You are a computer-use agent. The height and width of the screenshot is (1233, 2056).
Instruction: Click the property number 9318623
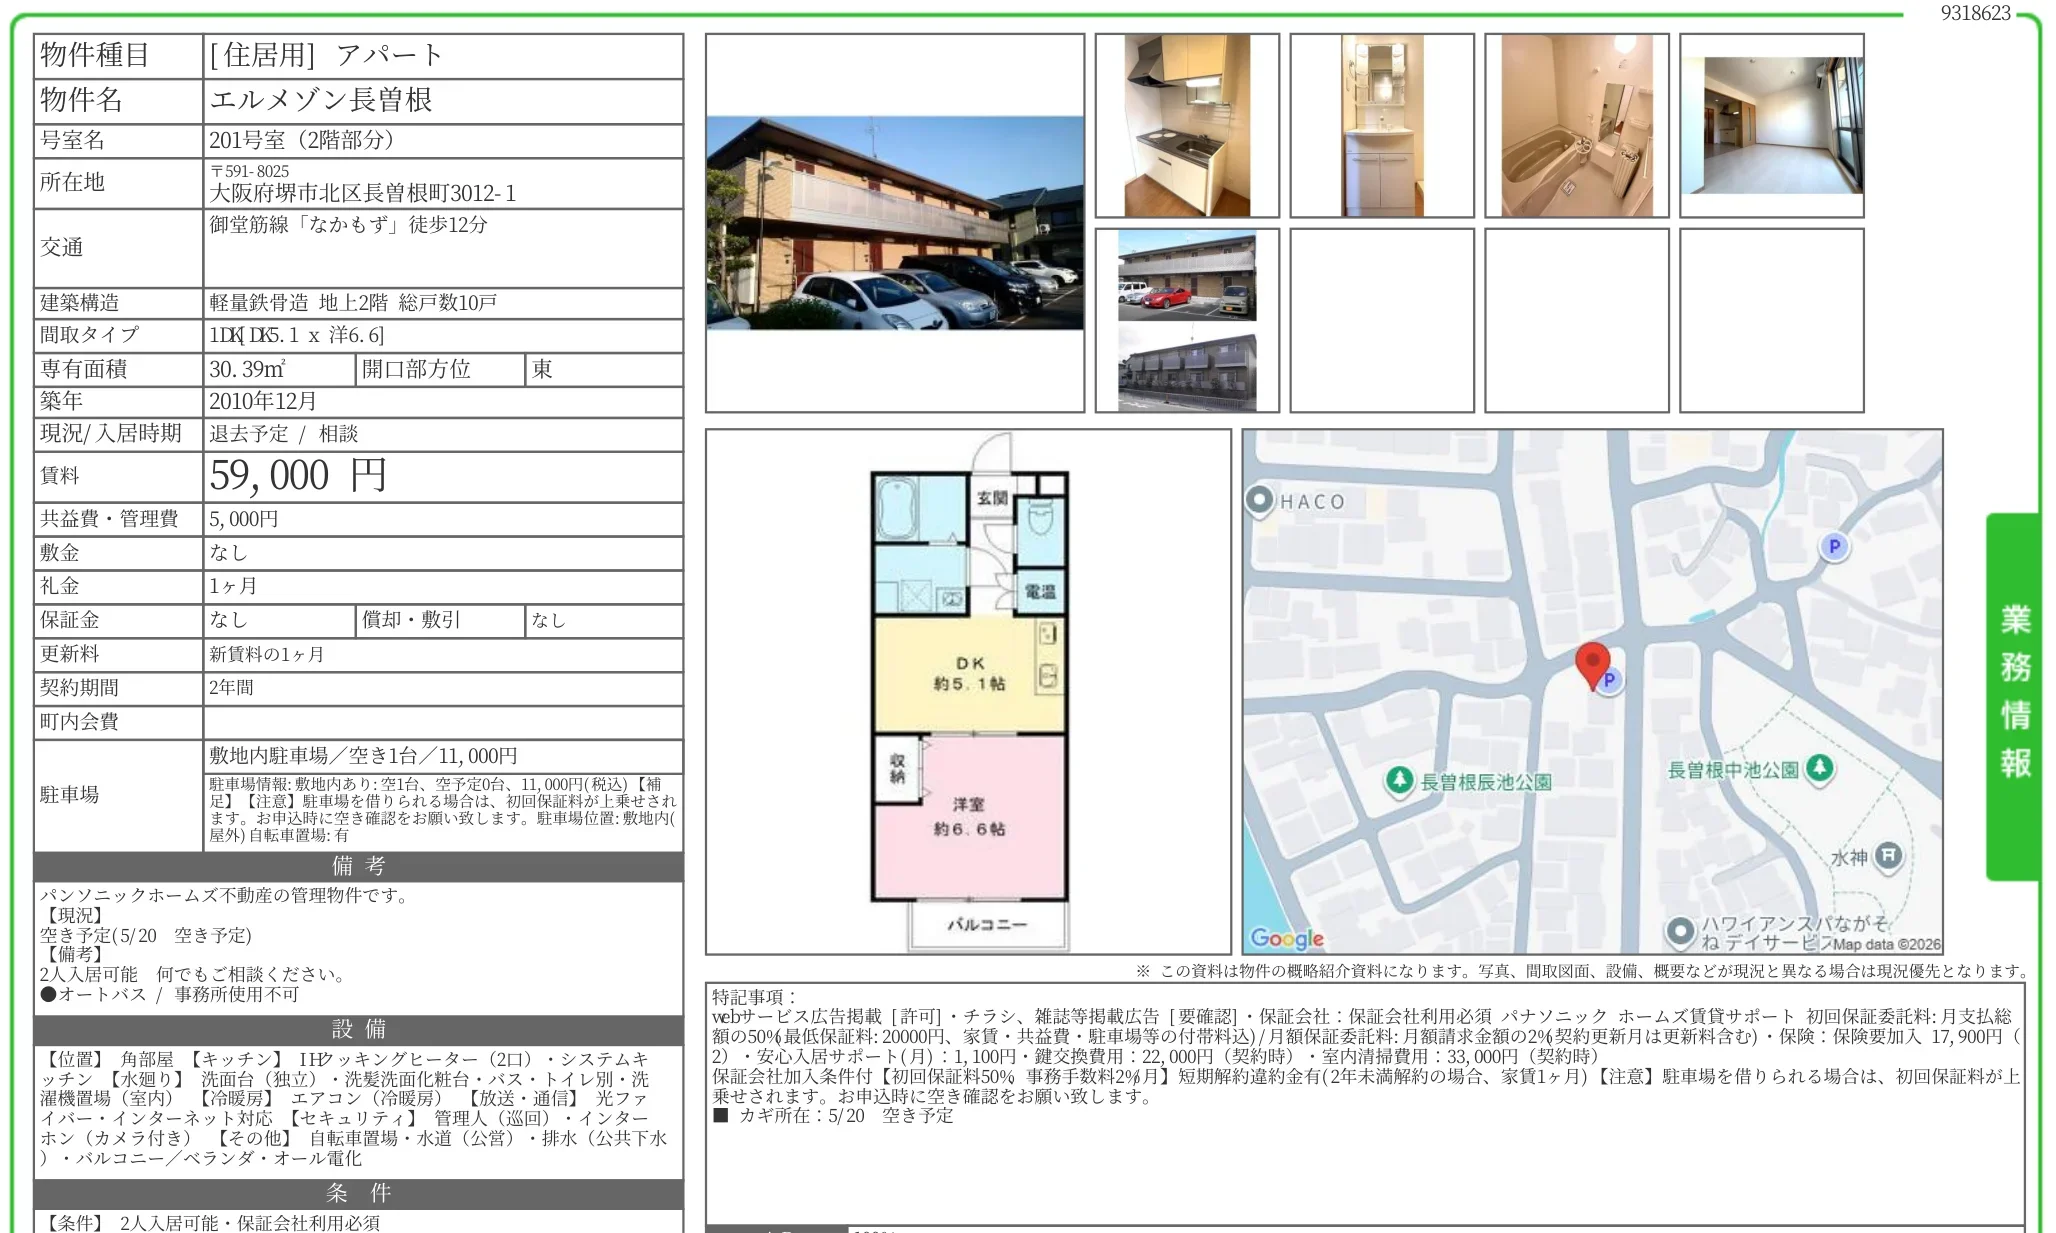(x=1975, y=13)
